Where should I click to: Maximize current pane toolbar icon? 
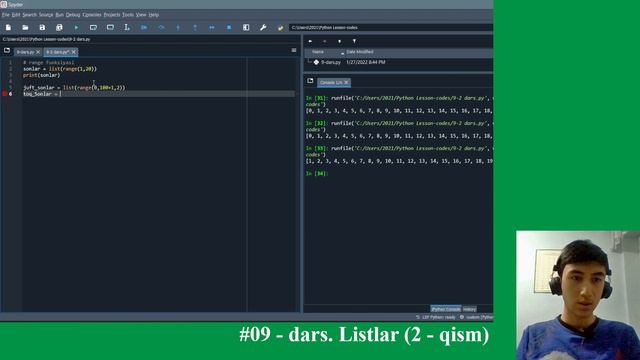[x=246, y=27]
